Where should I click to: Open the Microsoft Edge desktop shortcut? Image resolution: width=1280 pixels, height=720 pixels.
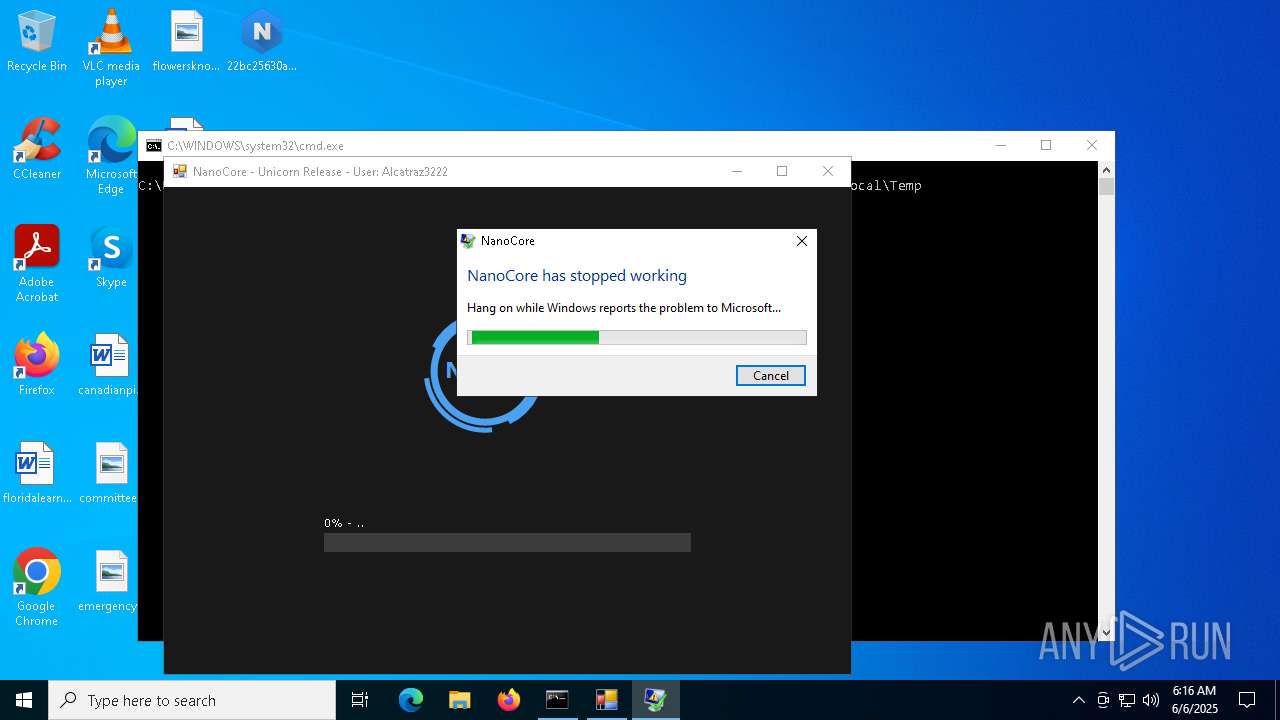111,156
